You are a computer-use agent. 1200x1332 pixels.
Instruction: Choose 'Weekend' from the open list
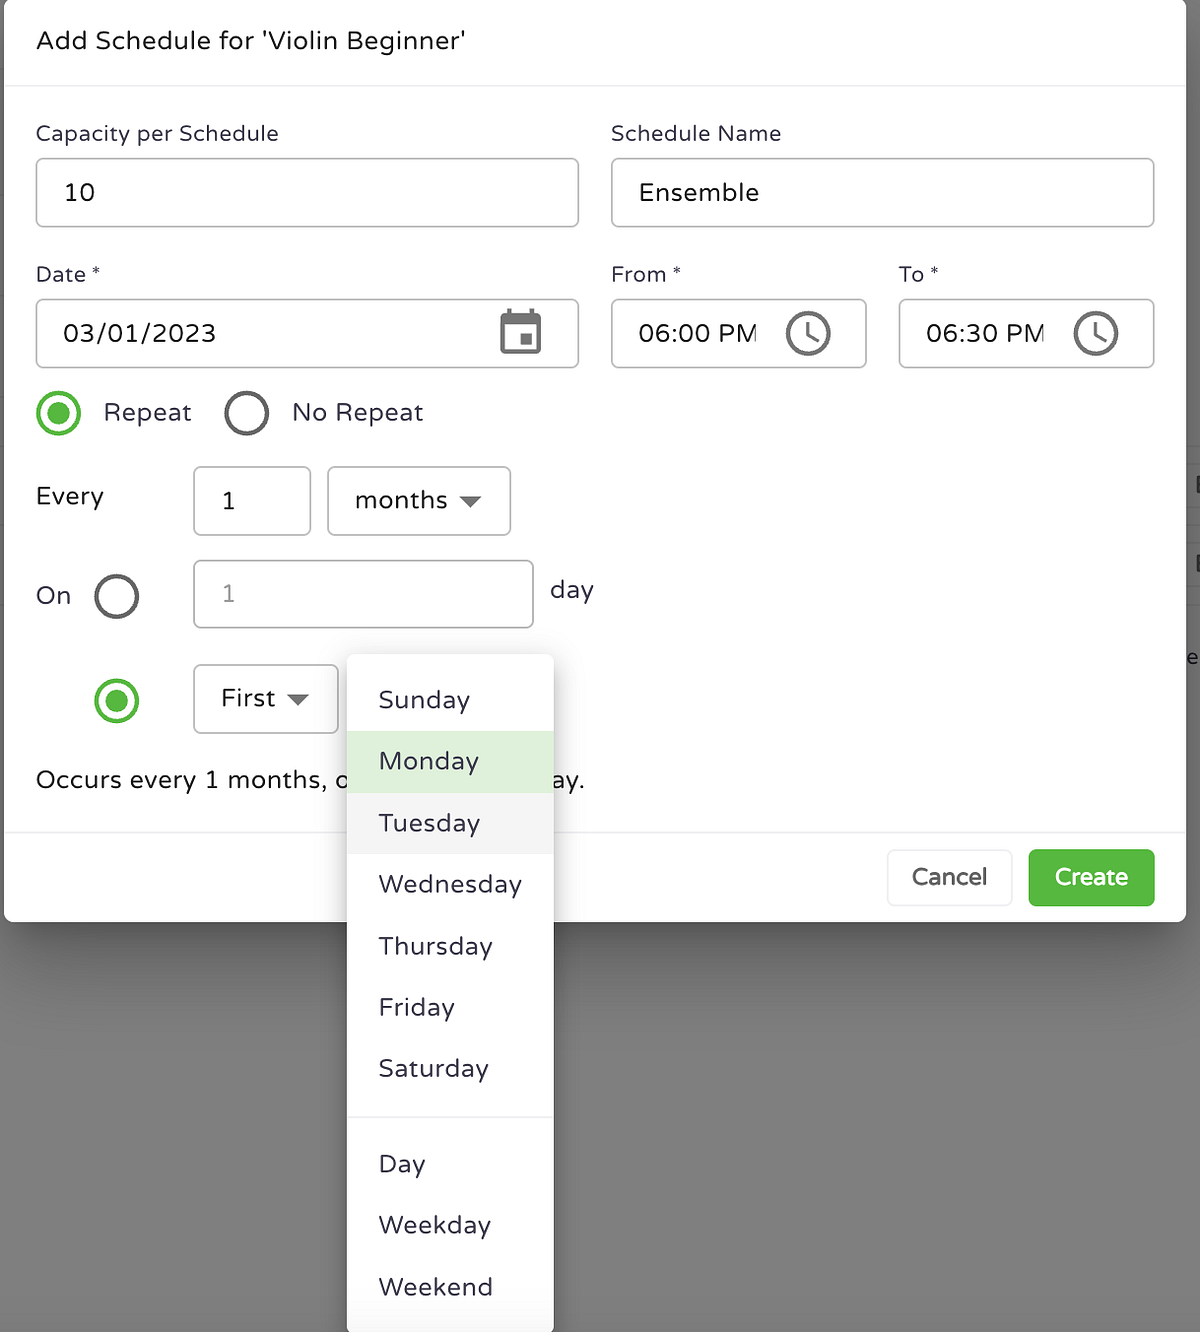pos(435,1287)
